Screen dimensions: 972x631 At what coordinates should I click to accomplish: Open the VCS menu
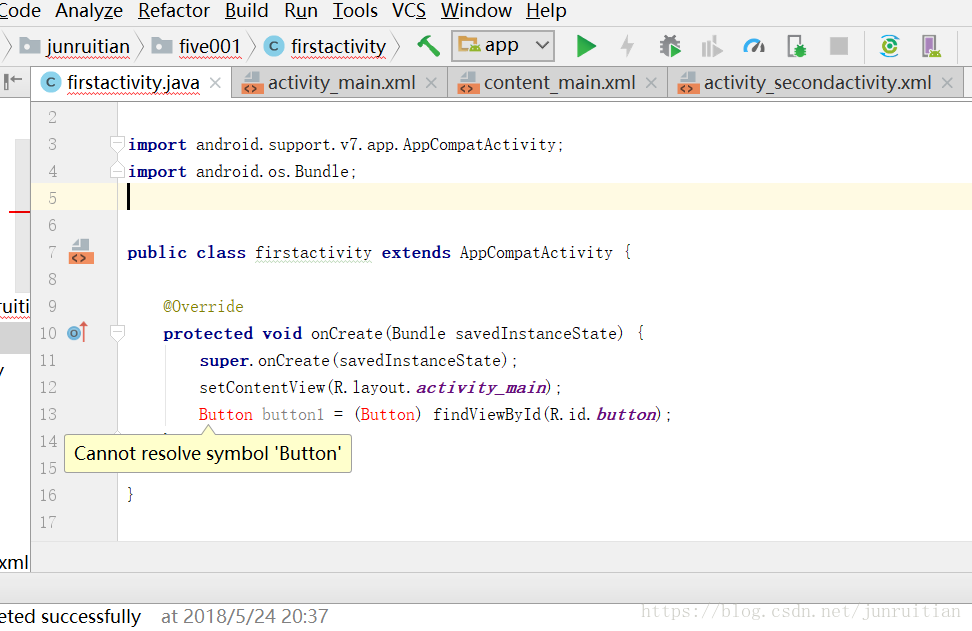click(409, 11)
